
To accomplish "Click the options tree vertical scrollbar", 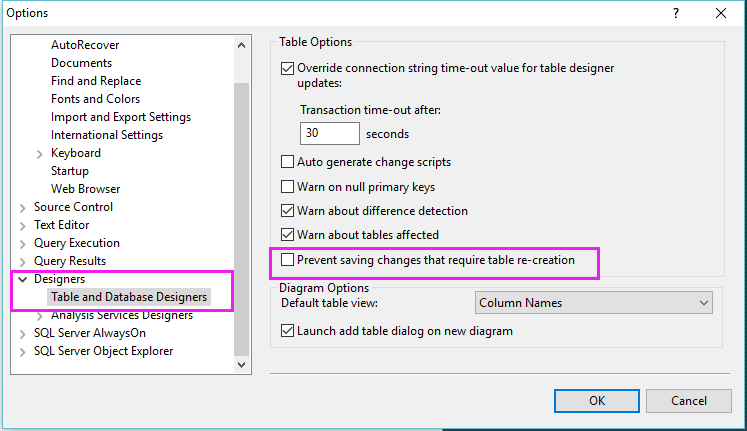I will (x=241, y=200).
